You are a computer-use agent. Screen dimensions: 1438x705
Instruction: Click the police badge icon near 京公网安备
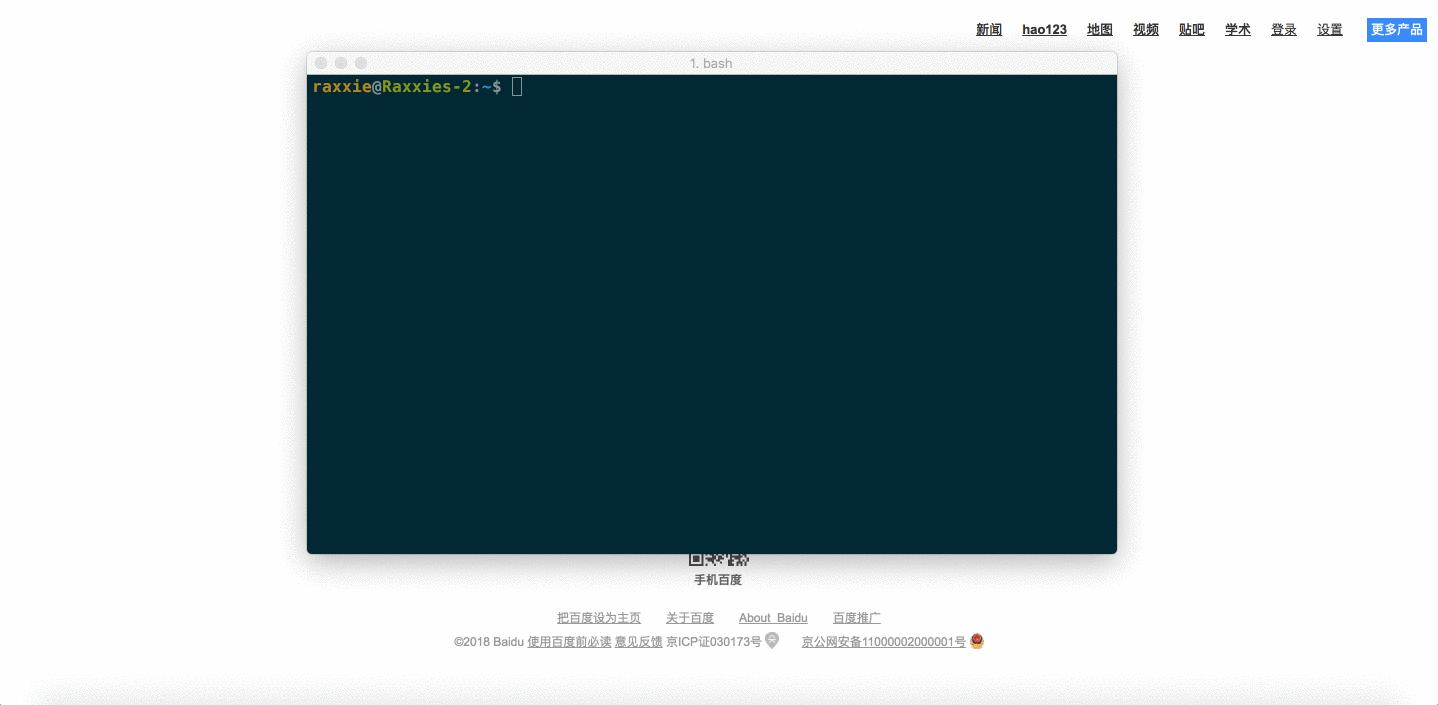tap(974, 641)
